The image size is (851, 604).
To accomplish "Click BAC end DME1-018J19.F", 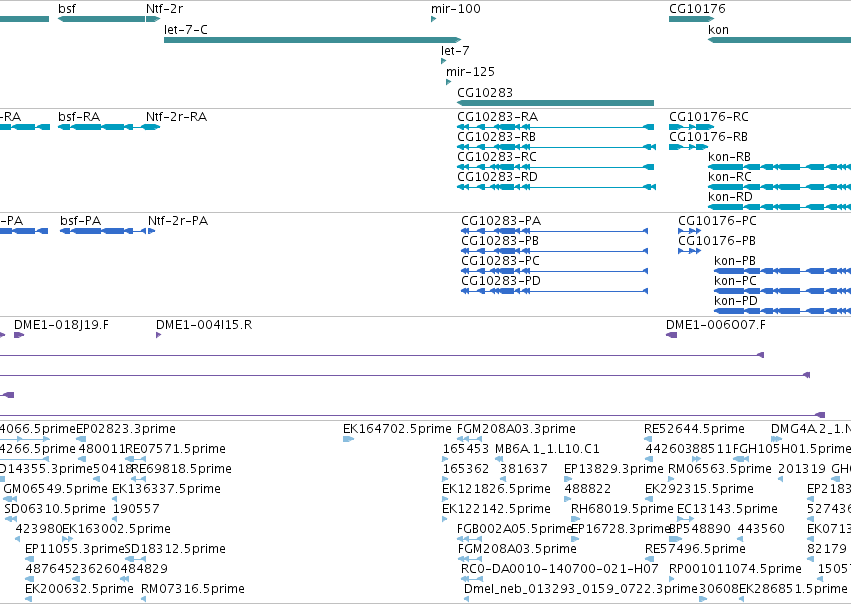I will tap(61, 325).
